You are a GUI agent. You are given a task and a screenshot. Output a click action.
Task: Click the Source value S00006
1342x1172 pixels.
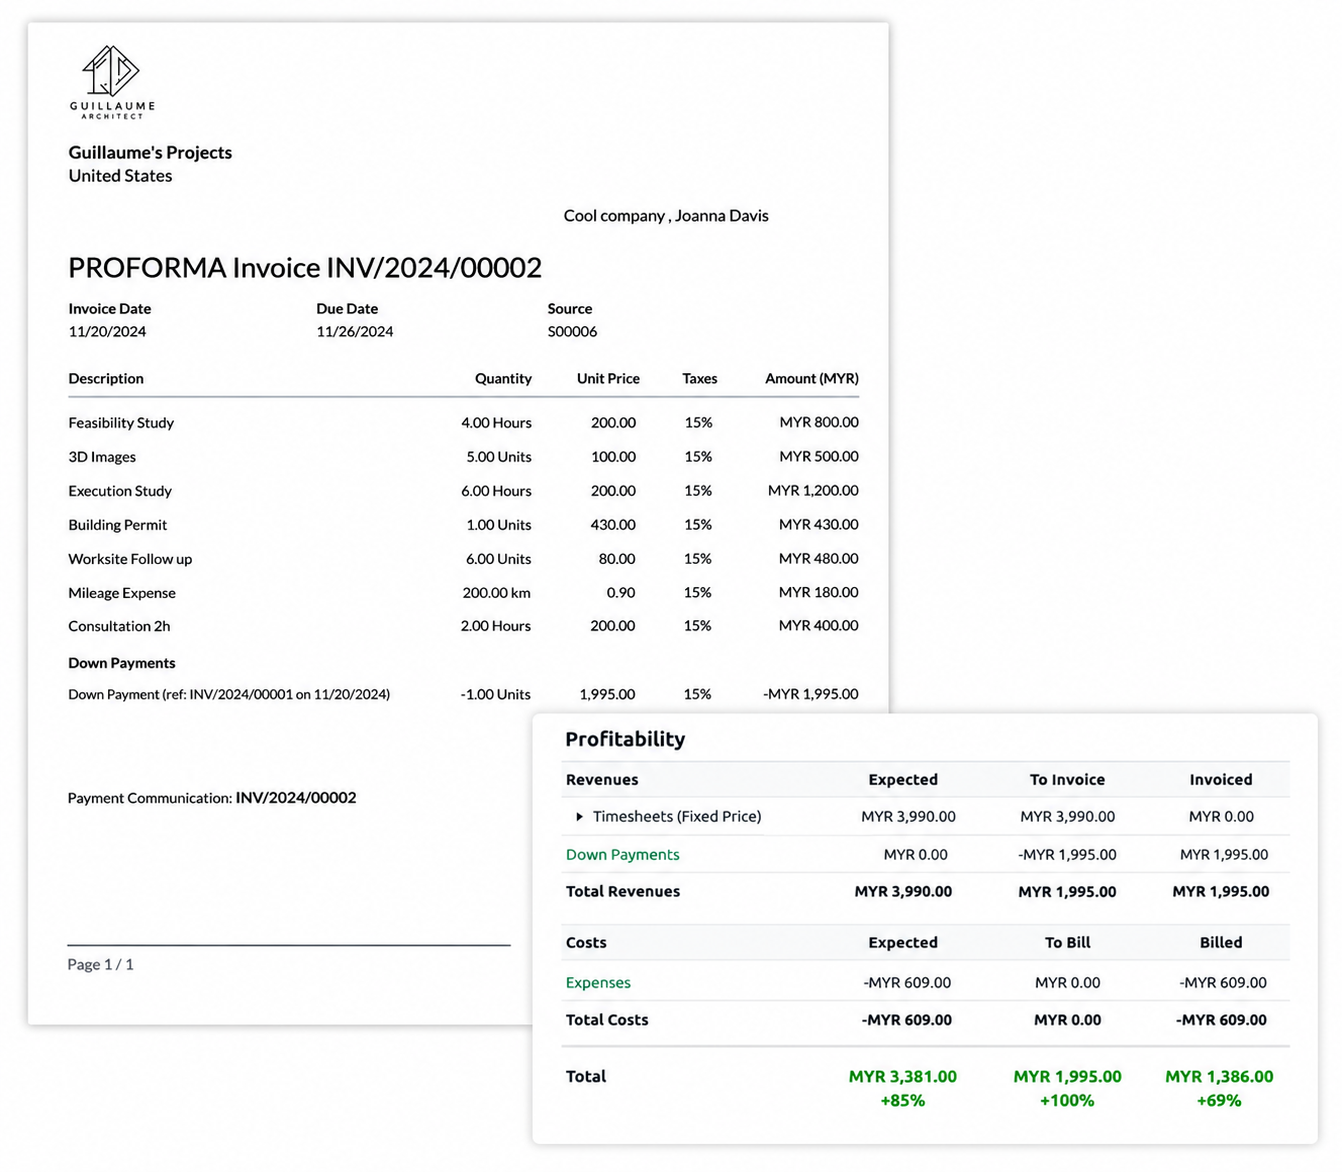tap(572, 332)
